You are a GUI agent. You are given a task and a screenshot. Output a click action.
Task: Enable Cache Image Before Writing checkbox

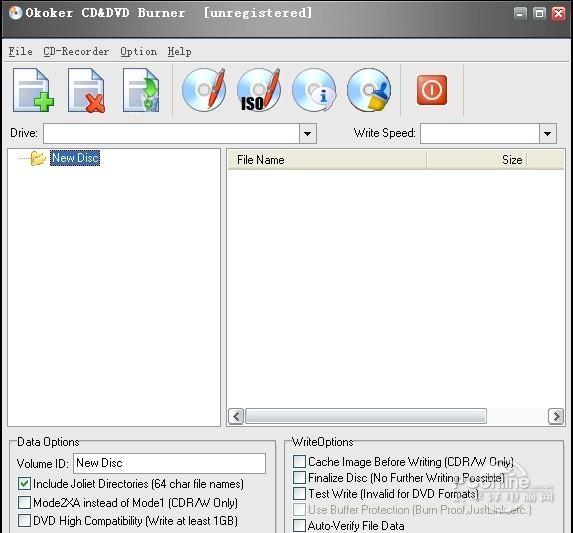299,461
